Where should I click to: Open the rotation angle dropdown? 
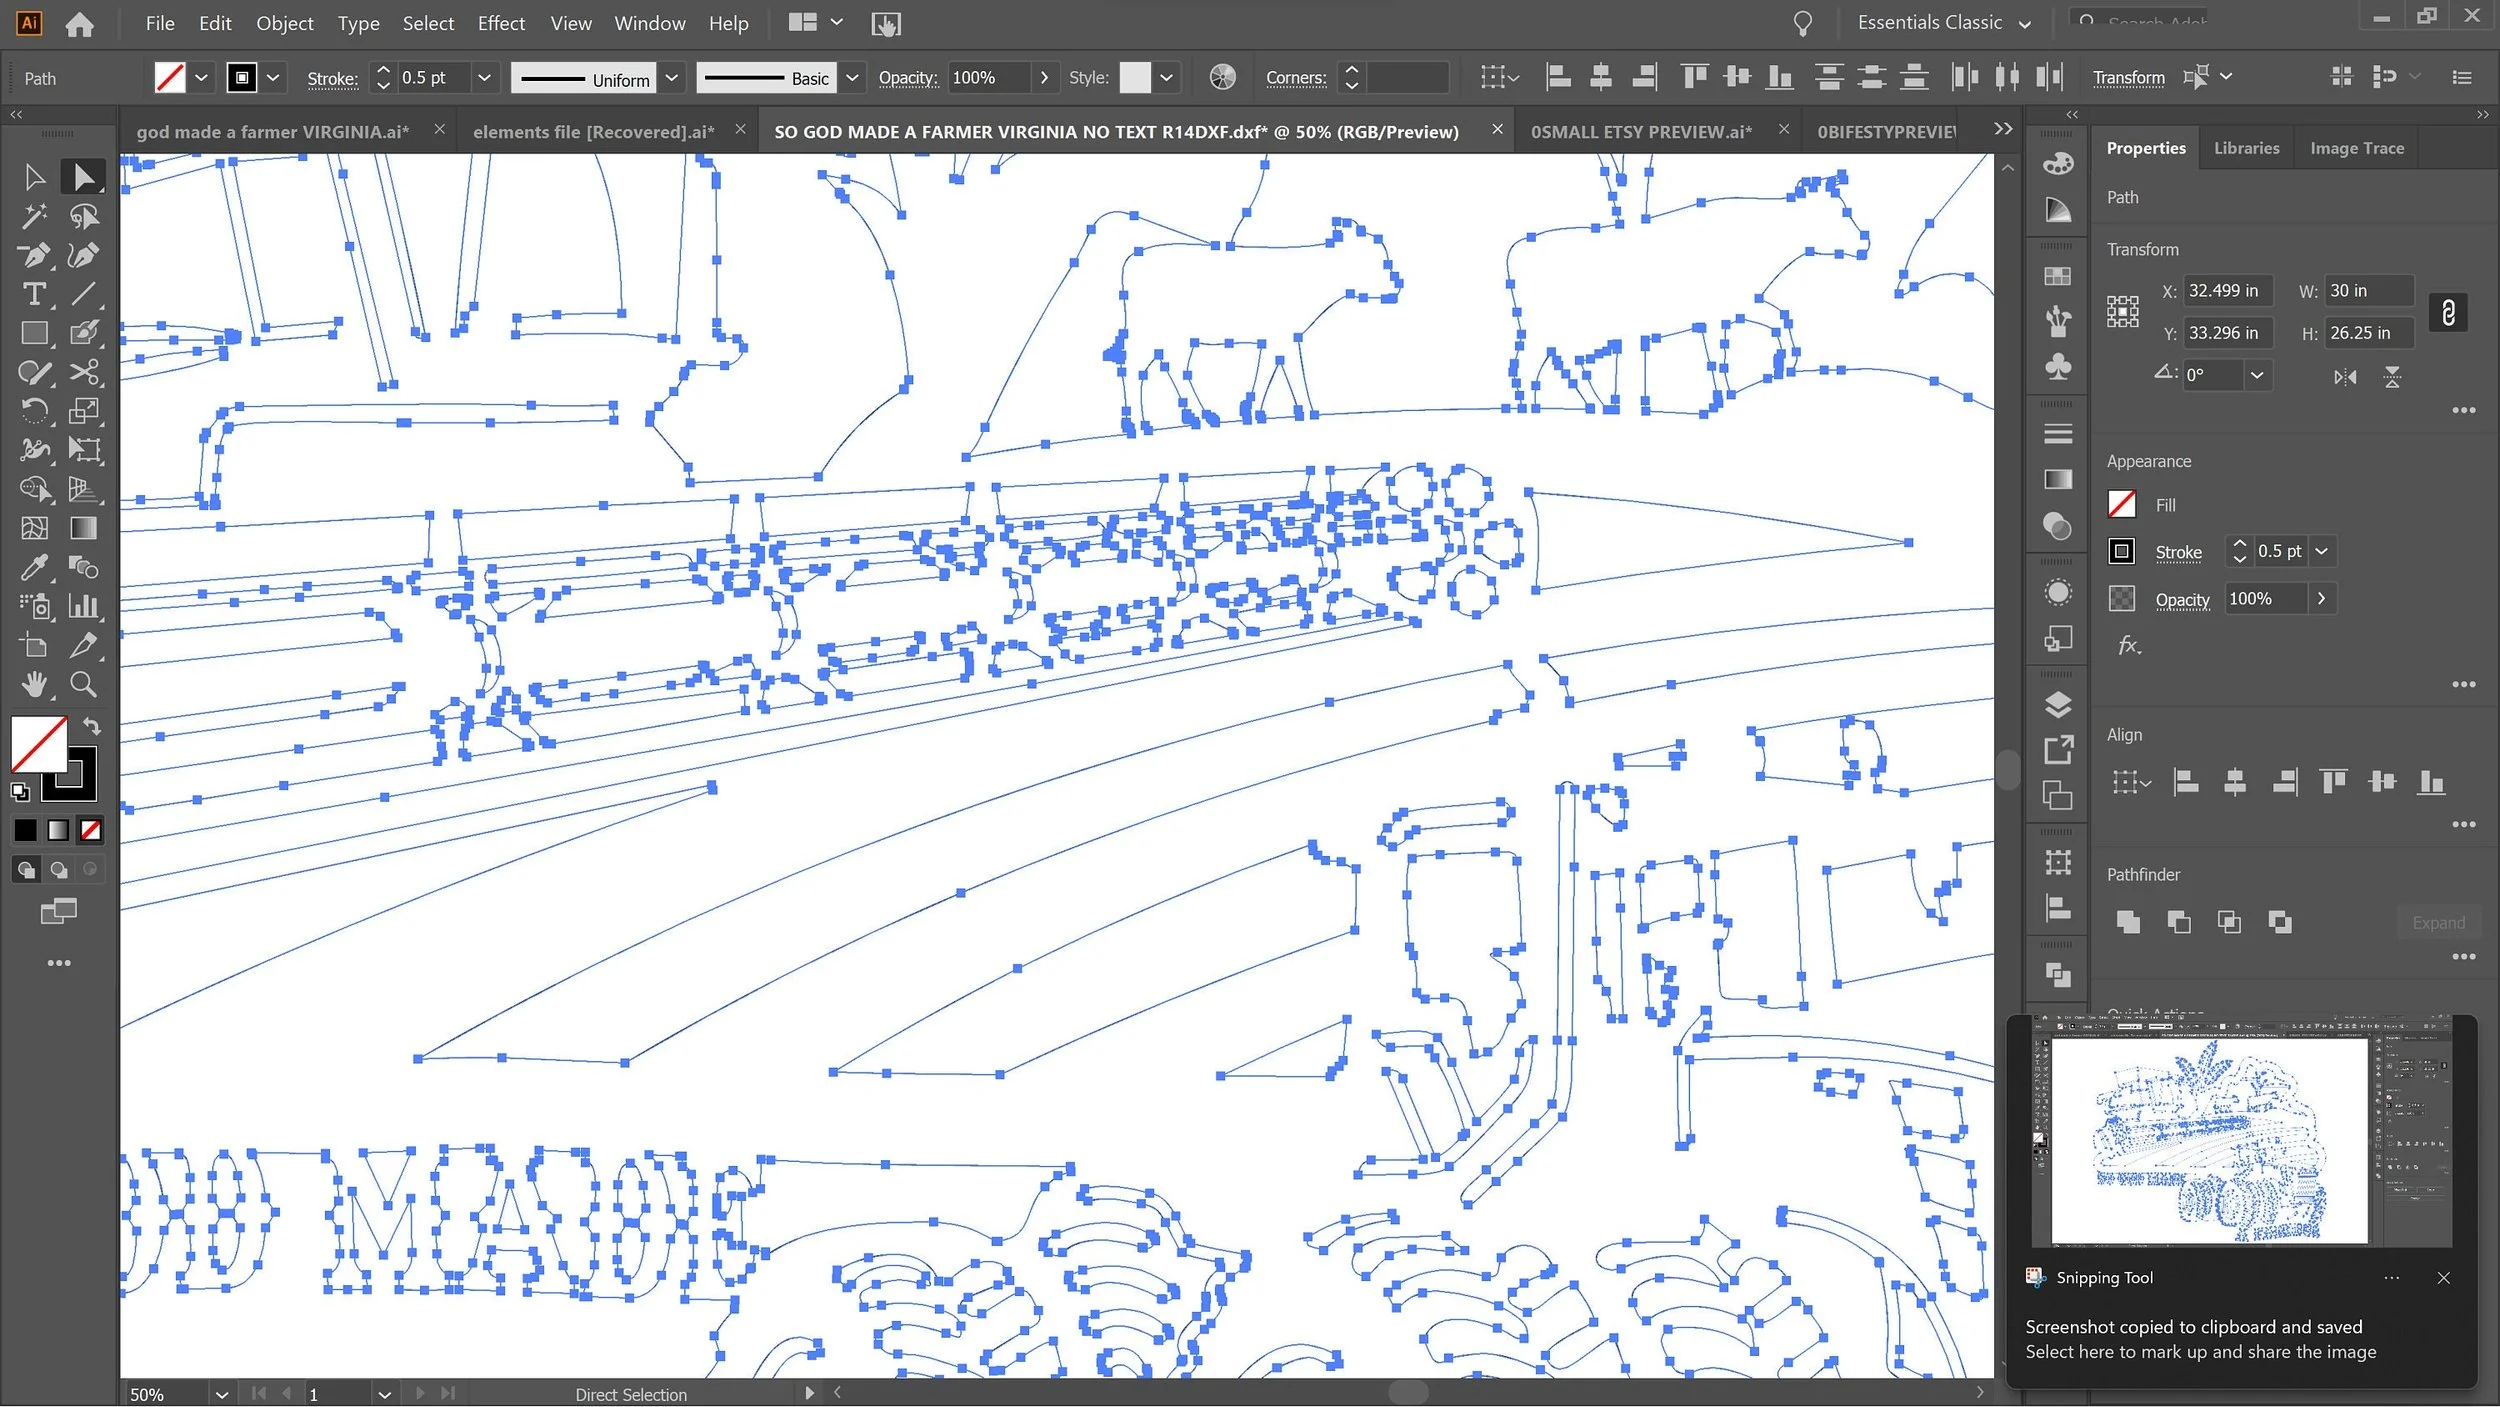pyautogui.click(x=2257, y=375)
